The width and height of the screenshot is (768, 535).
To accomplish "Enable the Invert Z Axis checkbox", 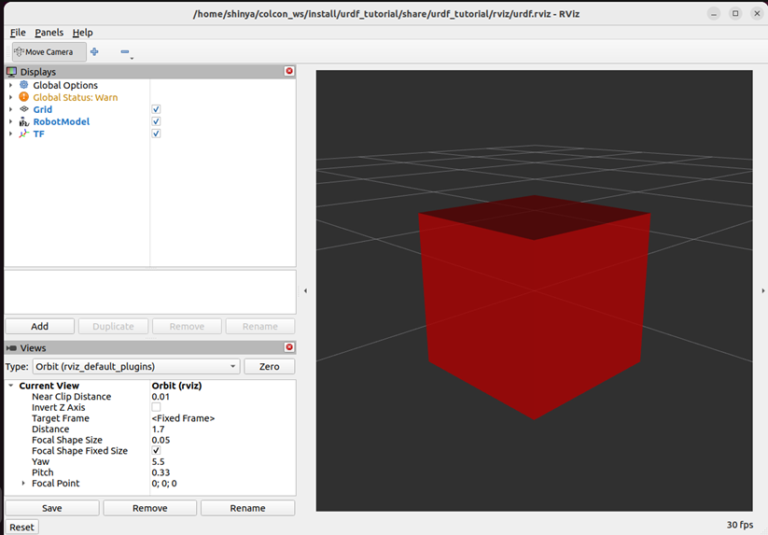I will coord(156,408).
